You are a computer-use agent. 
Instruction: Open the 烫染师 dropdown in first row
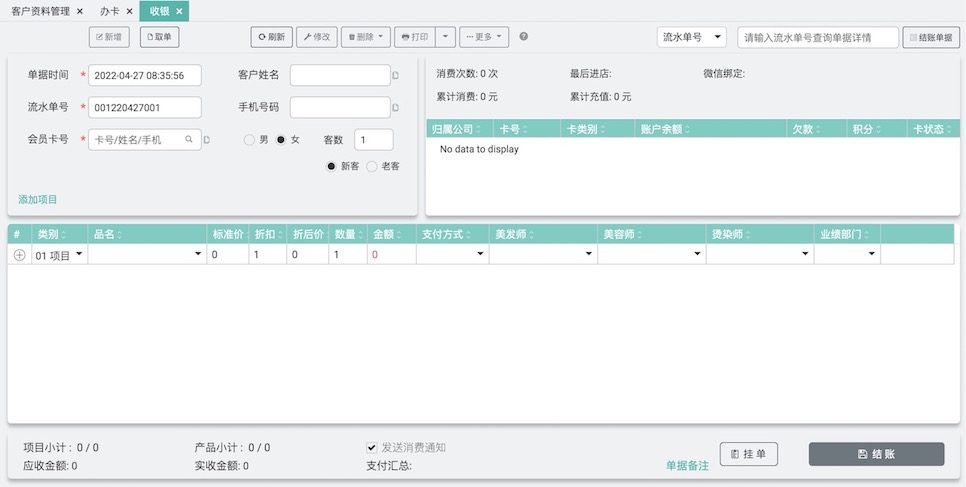tap(760, 255)
